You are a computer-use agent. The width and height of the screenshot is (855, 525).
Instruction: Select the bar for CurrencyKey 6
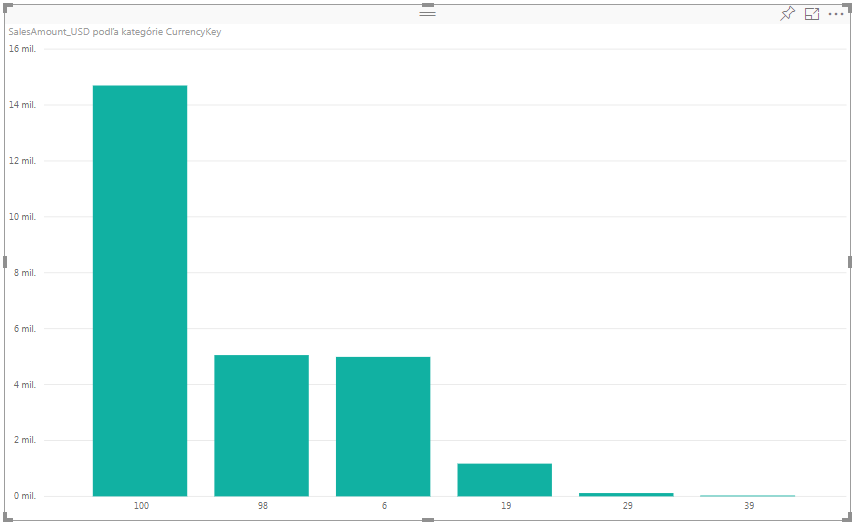tap(383, 426)
